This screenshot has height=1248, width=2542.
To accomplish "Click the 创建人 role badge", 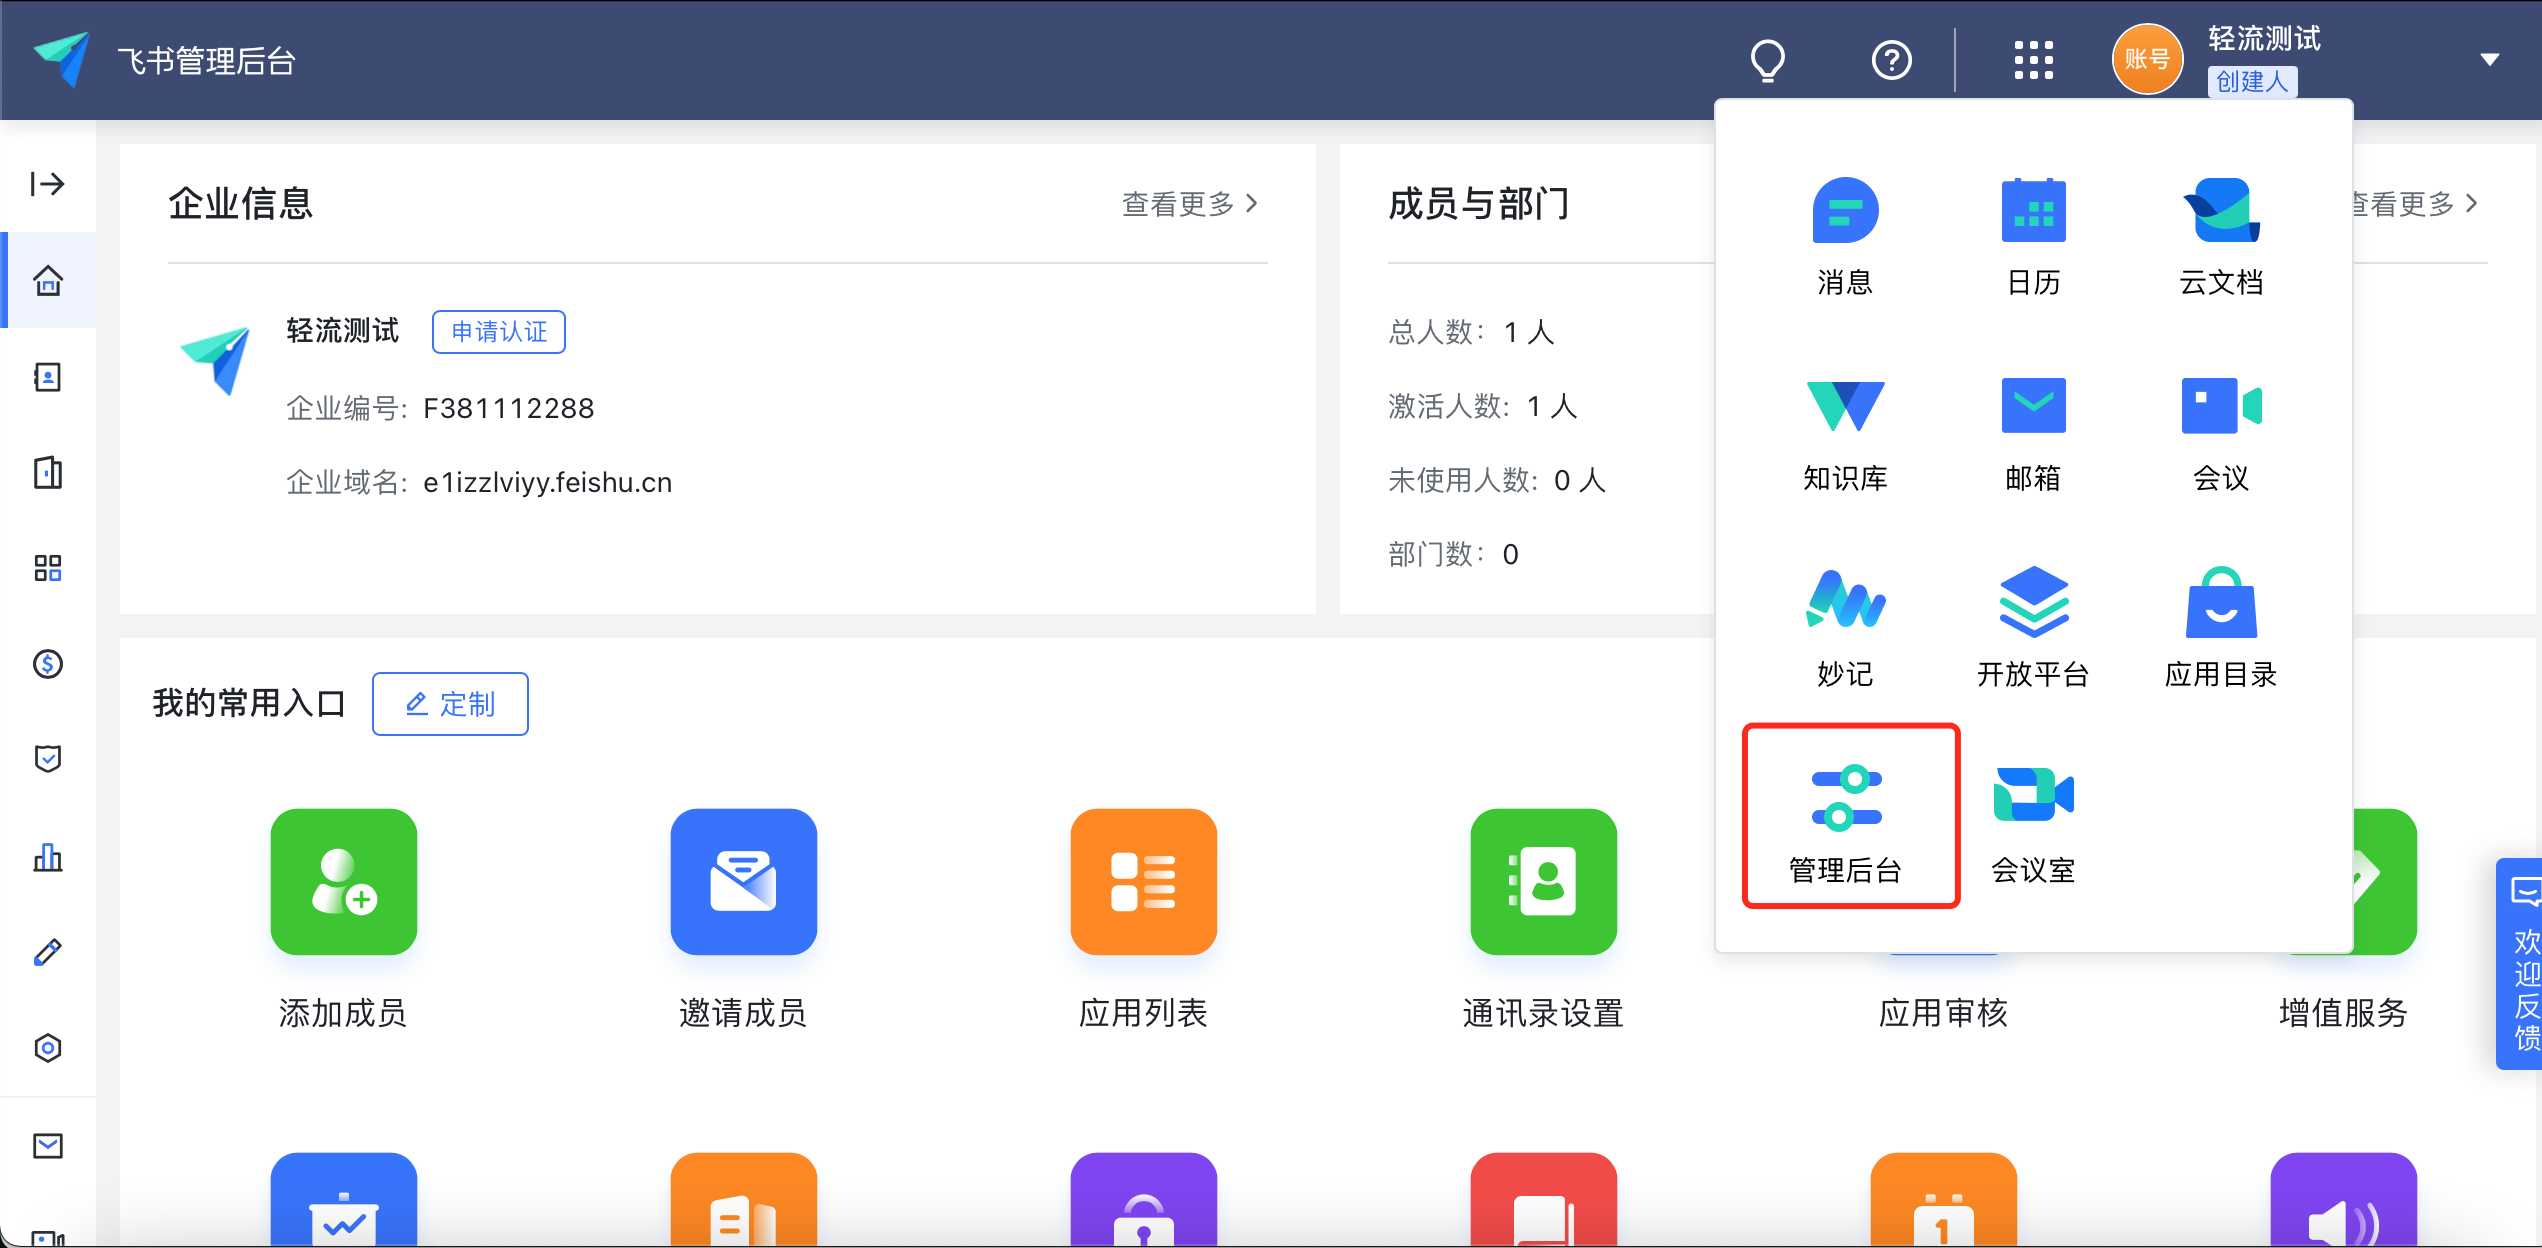I will click(2252, 81).
